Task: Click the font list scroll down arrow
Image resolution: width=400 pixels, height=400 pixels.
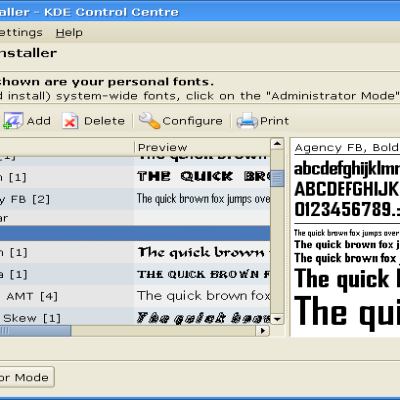Action: 277,319
